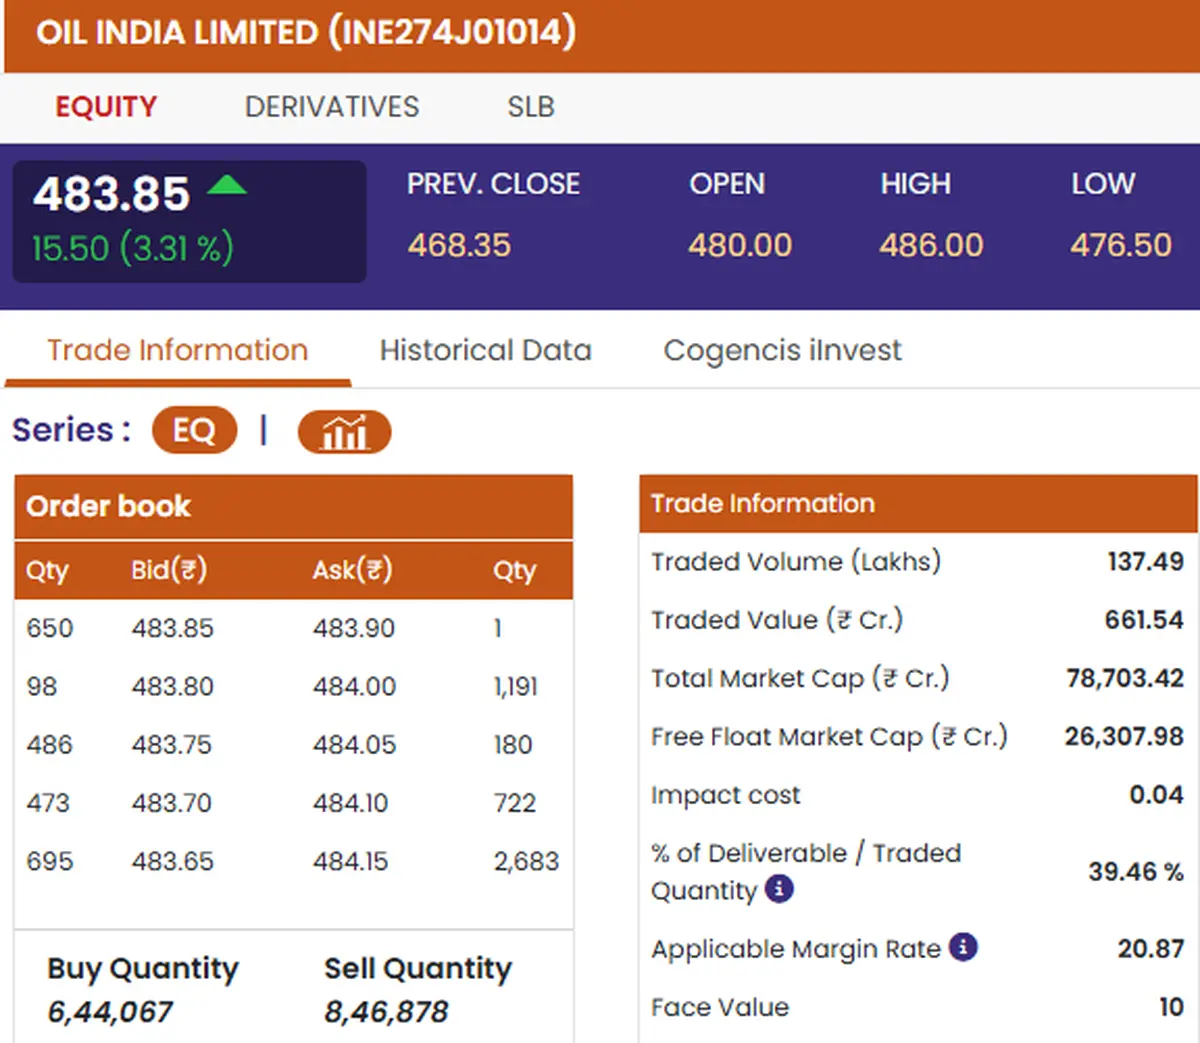Screen dimensions: 1200x1043
Task: Click the bid quantity 650
Action: coord(50,628)
